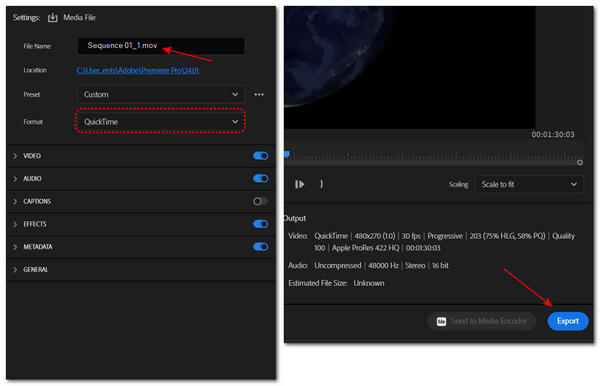Click the Estimated File Size Unknown text
This screenshot has width=600, height=386.
point(336,283)
